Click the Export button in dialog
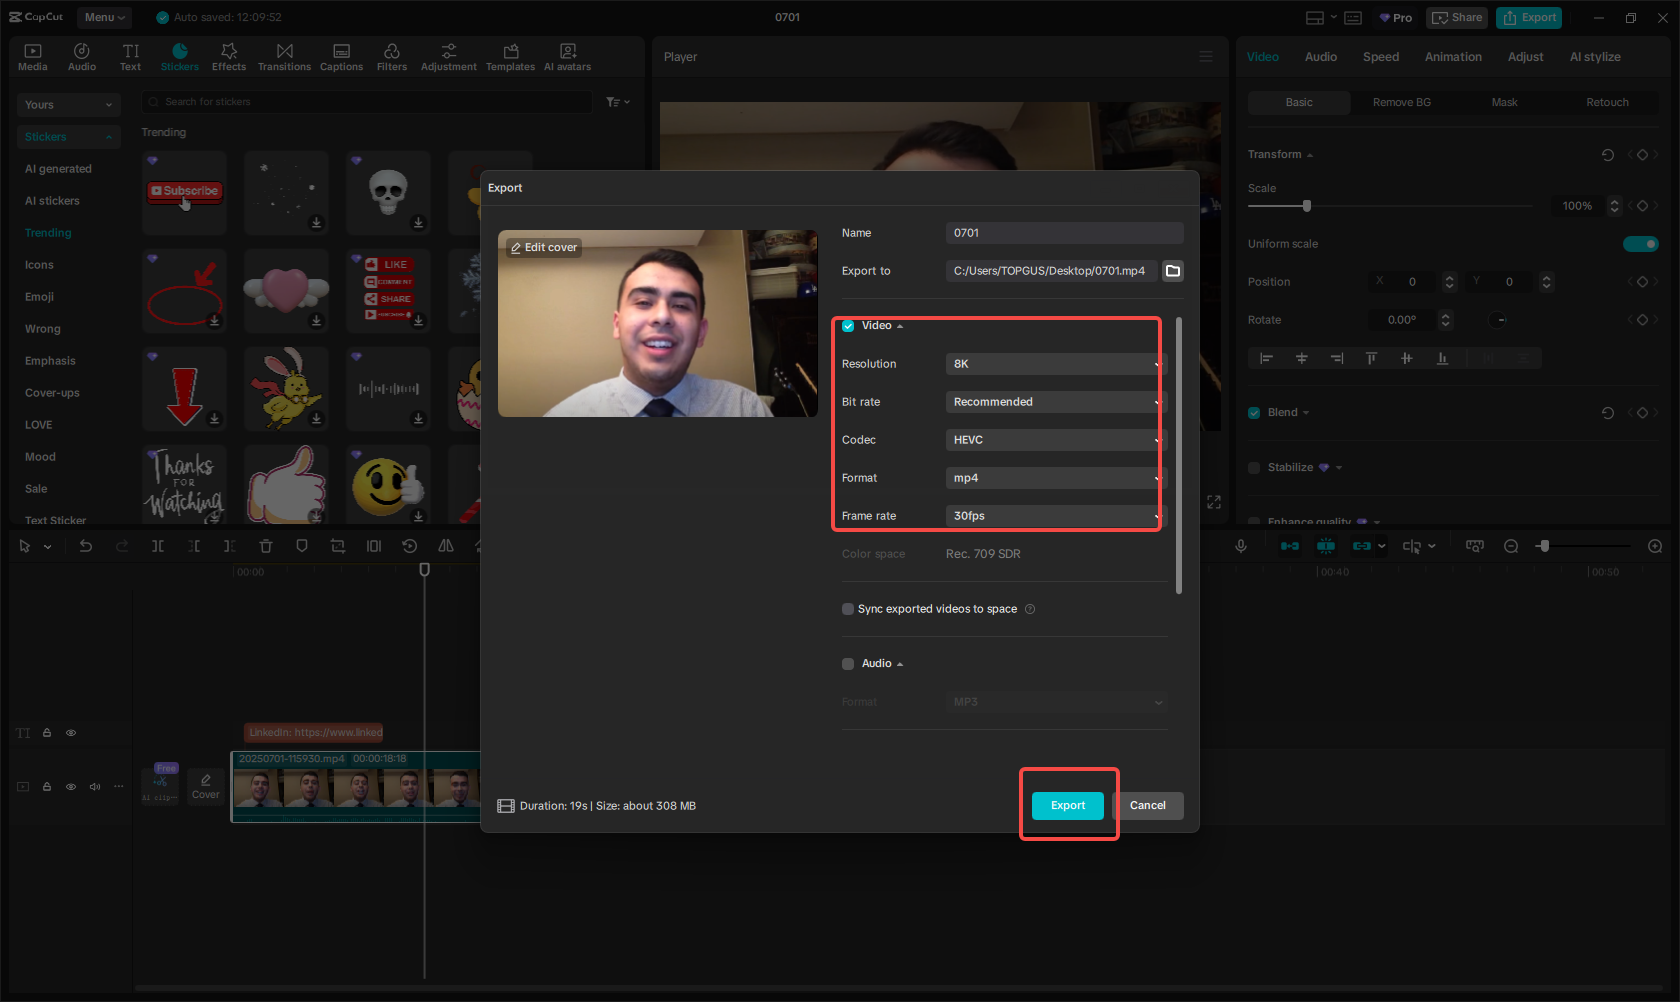The image size is (1680, 1002). [1068, 806]
